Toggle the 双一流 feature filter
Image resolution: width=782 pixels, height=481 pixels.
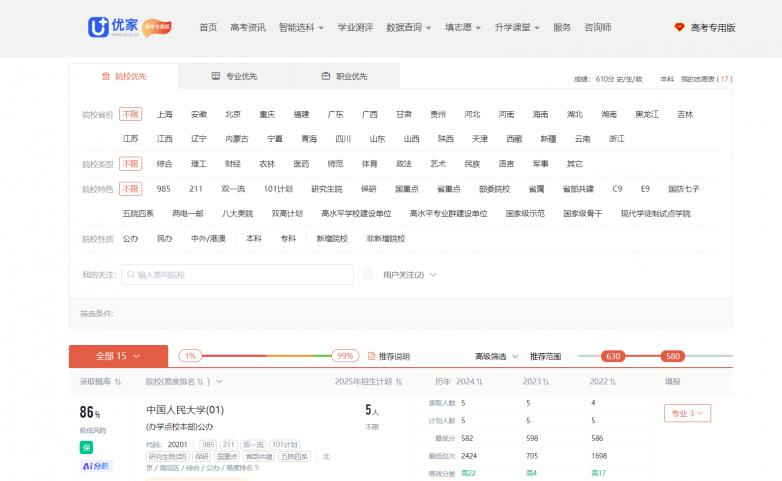point(233,189)
